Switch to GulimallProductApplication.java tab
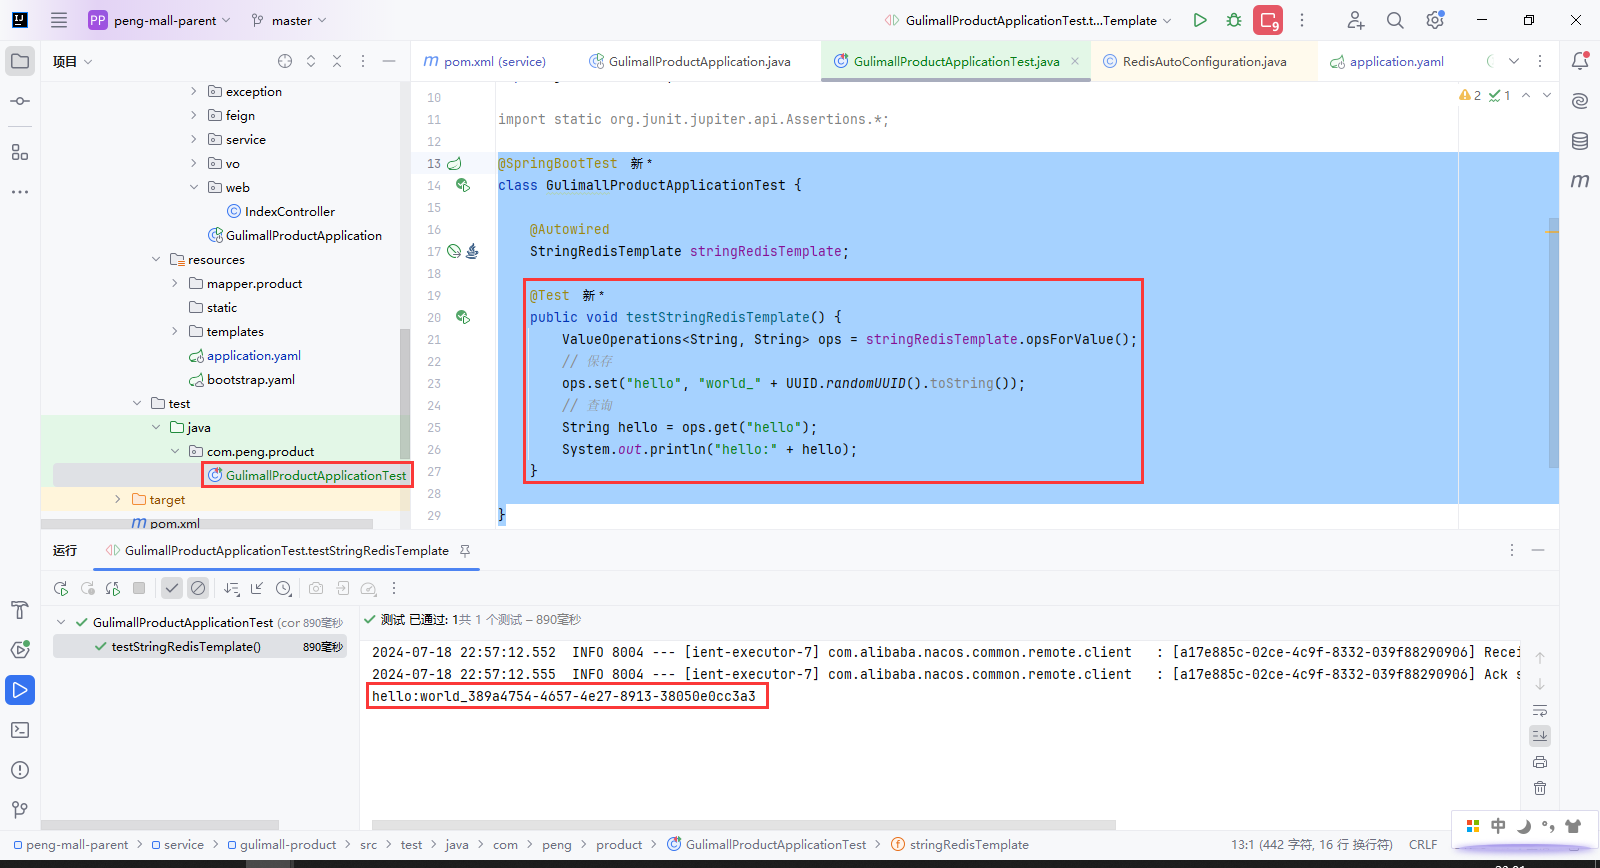The width and height of the screenshot is (1600, 868). point(690,61)
